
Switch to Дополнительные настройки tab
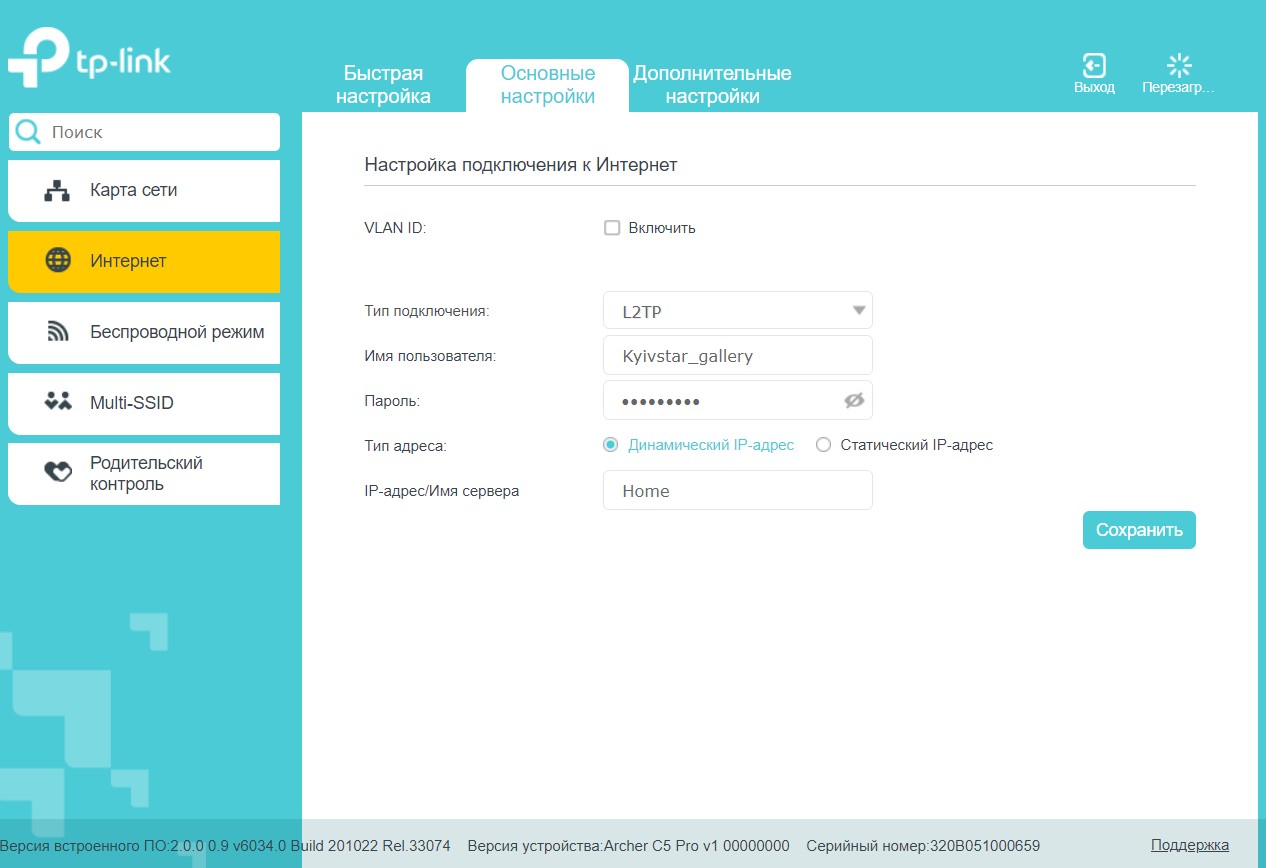(x=712, y=85)
